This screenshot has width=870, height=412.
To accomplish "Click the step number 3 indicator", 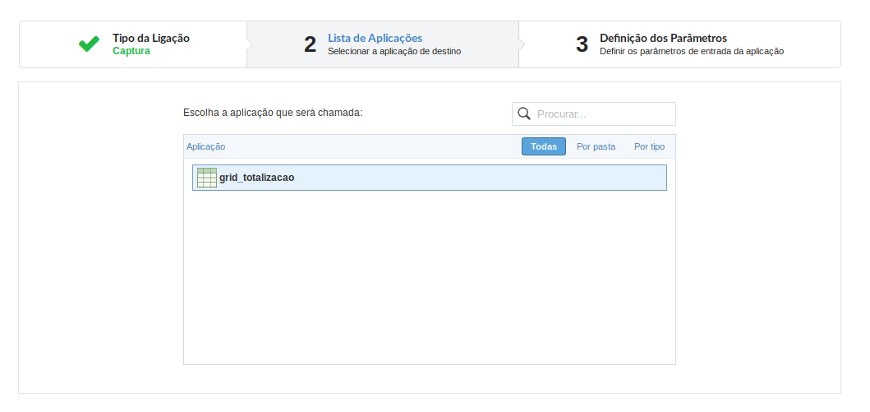I will pos(582,44).
